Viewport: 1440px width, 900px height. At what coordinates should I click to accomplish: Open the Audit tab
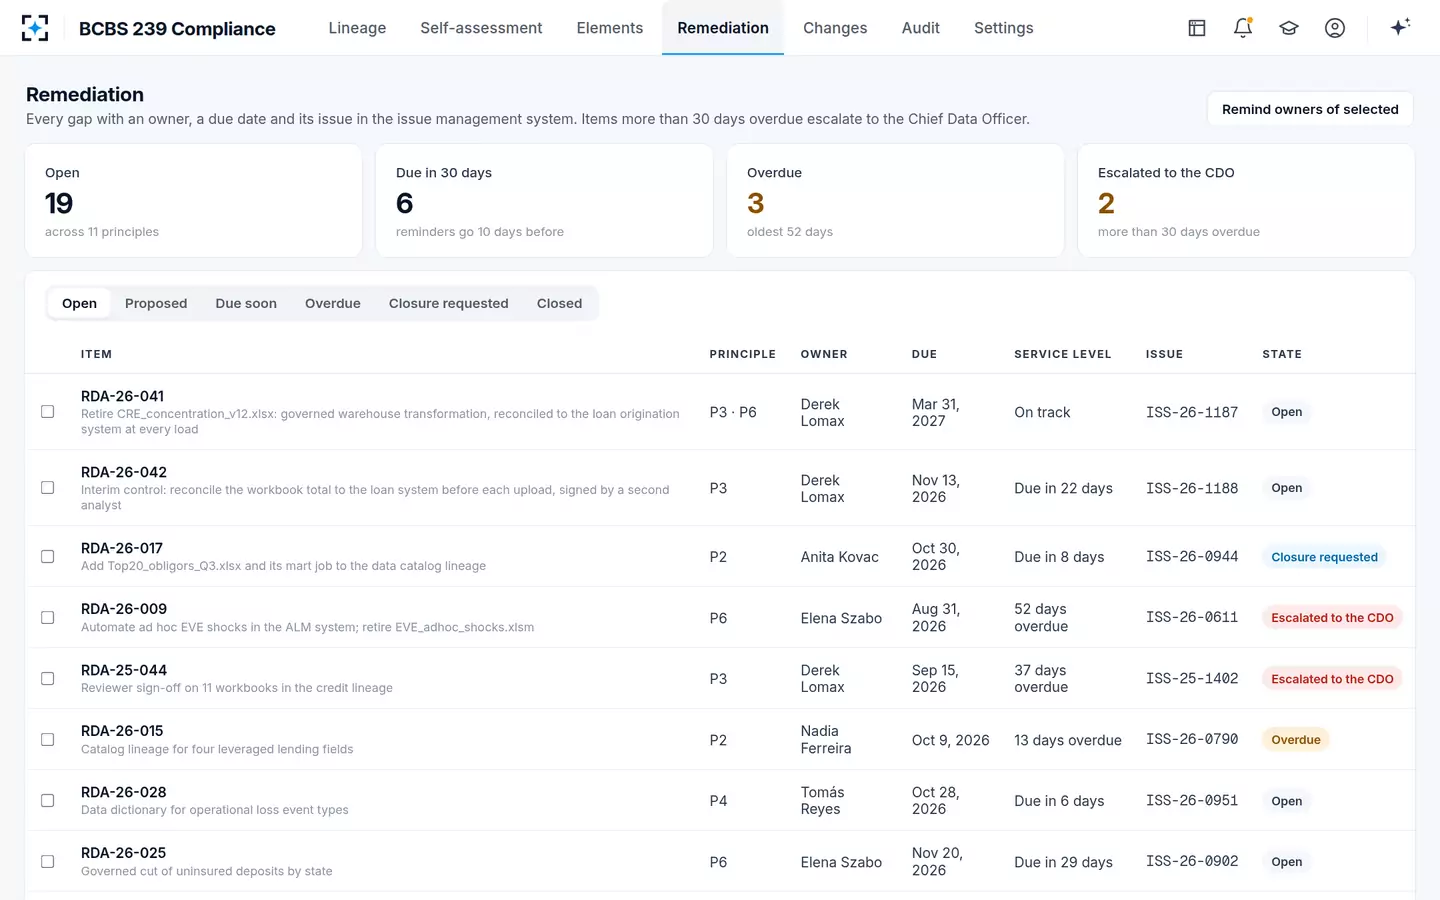920,28
